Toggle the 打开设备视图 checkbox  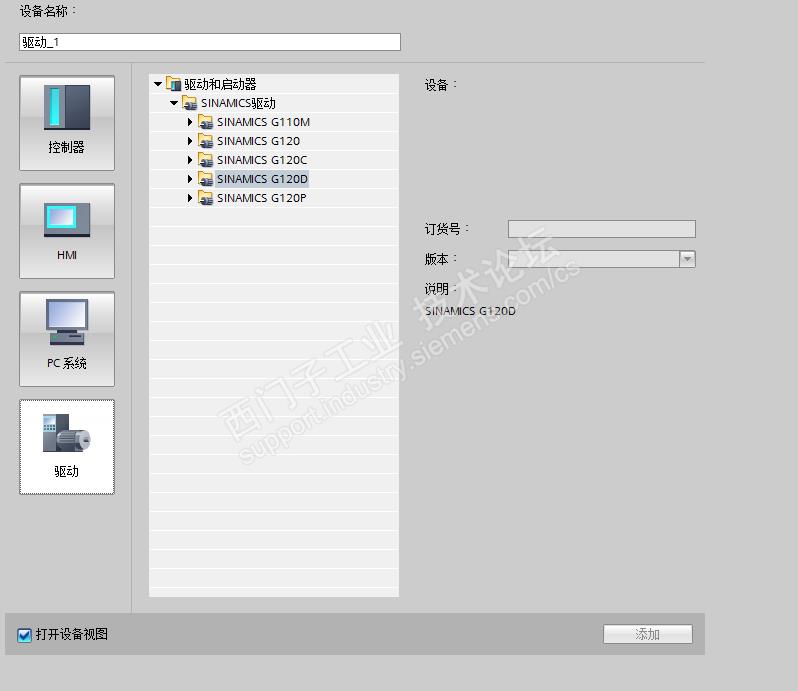pos(24,635)
